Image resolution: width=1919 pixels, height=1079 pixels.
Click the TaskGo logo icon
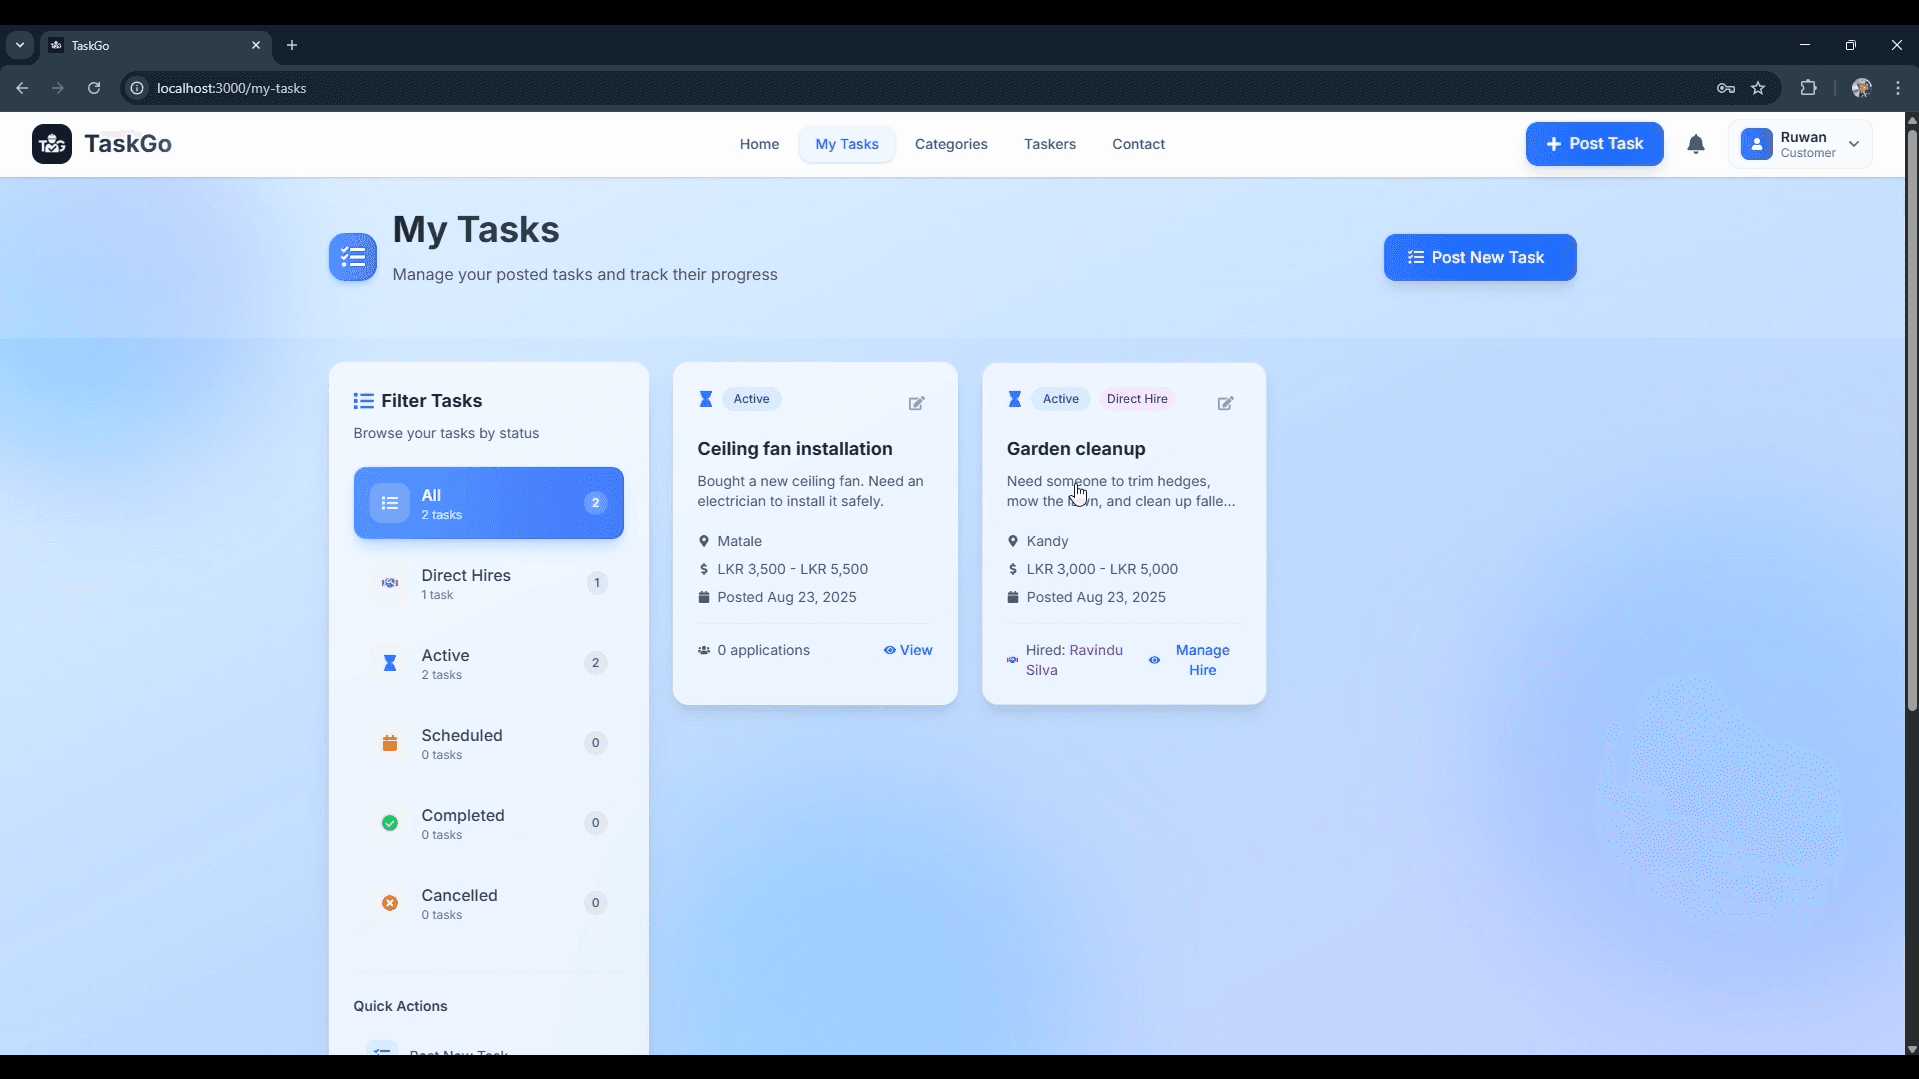tap(52, 144)
